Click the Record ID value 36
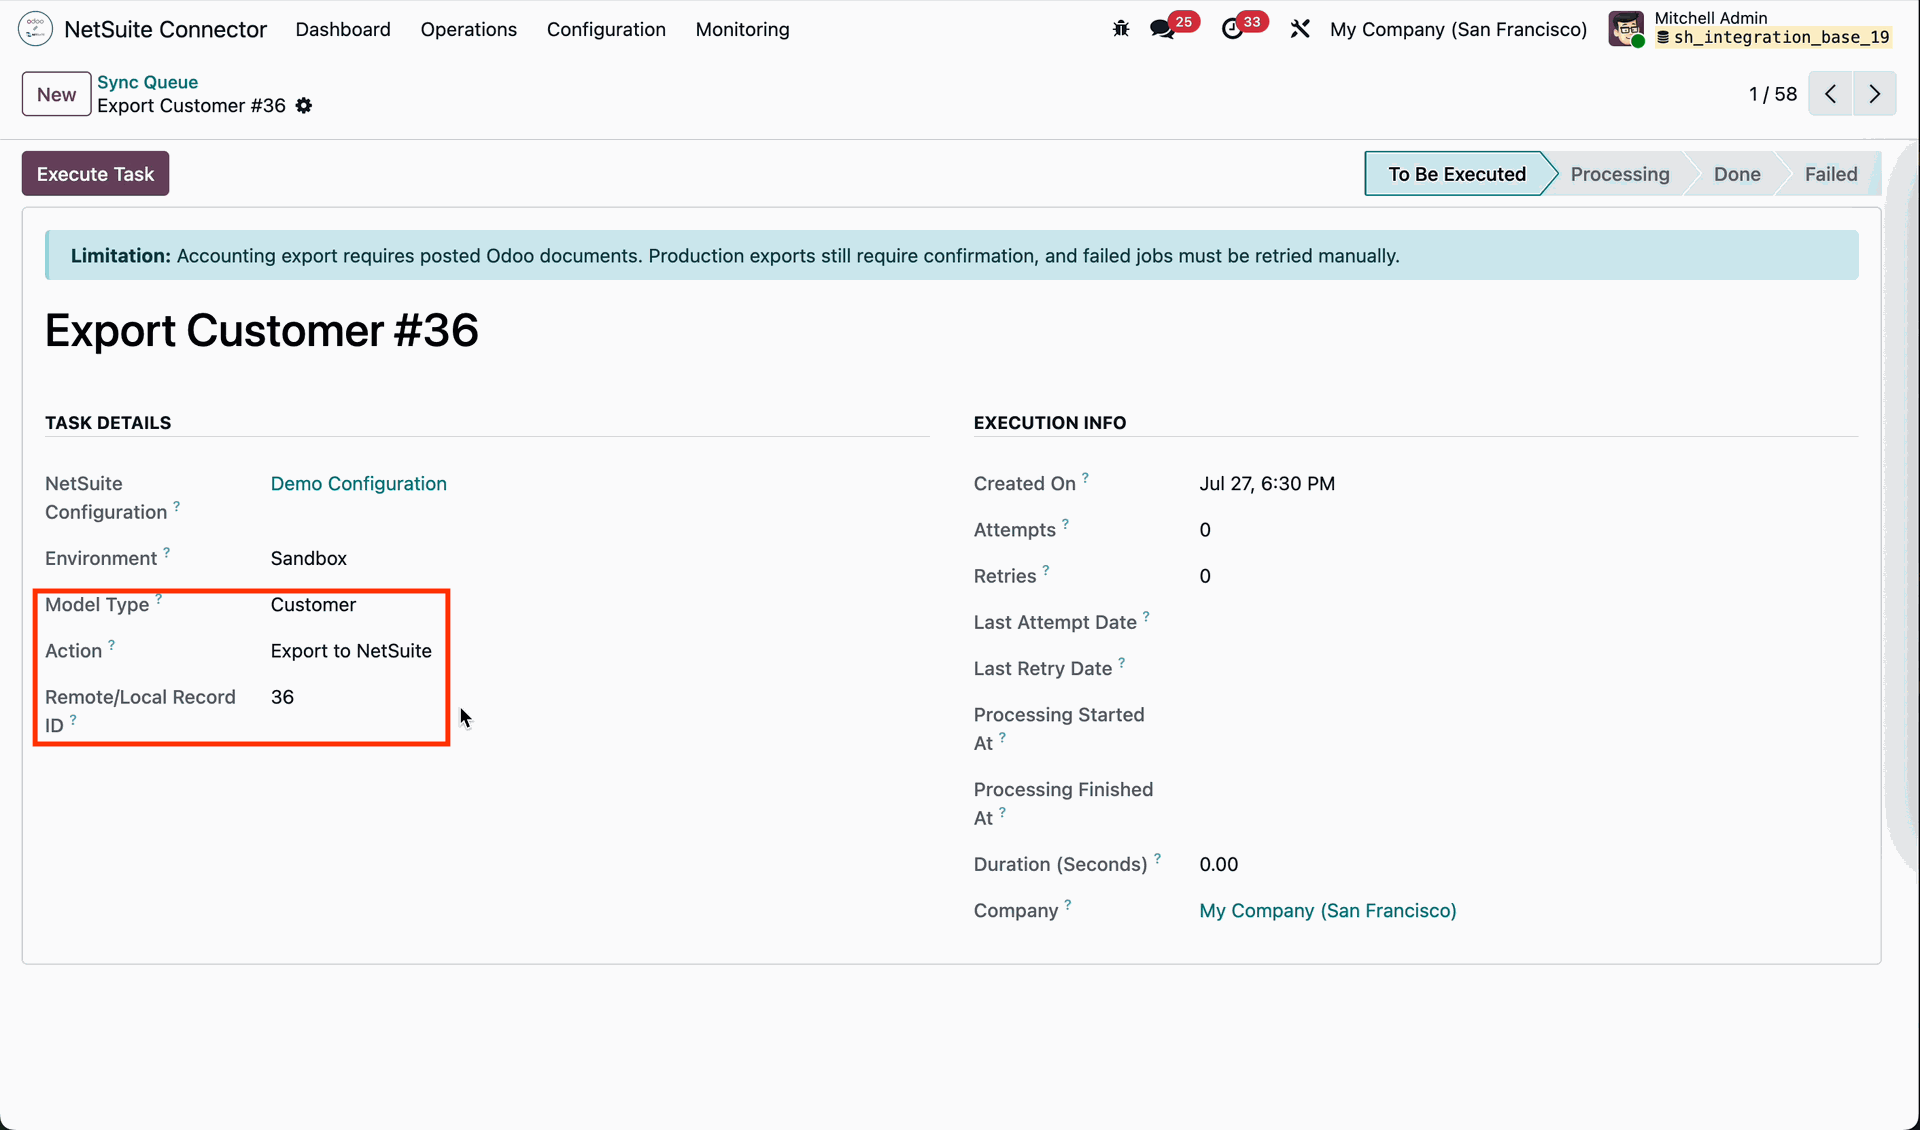This screenshot has width=1920, height=1130. click(x=282, y=697)
